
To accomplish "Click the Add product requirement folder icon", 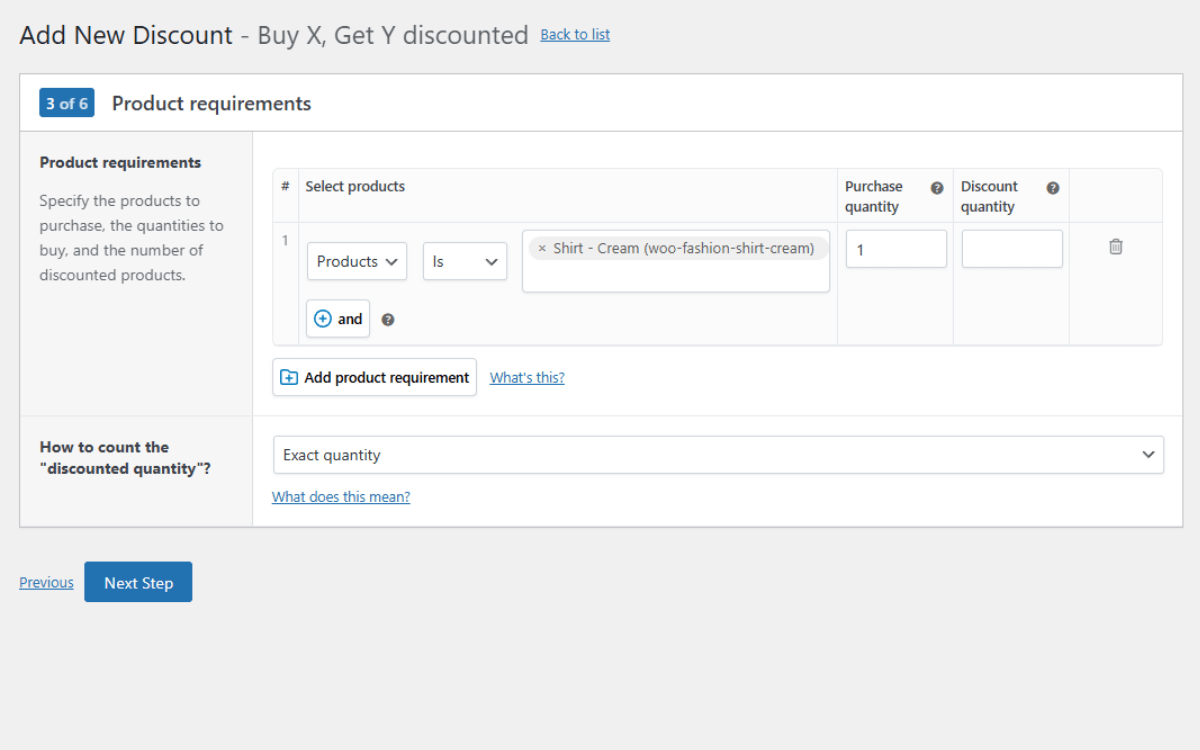I will point(289,377).
